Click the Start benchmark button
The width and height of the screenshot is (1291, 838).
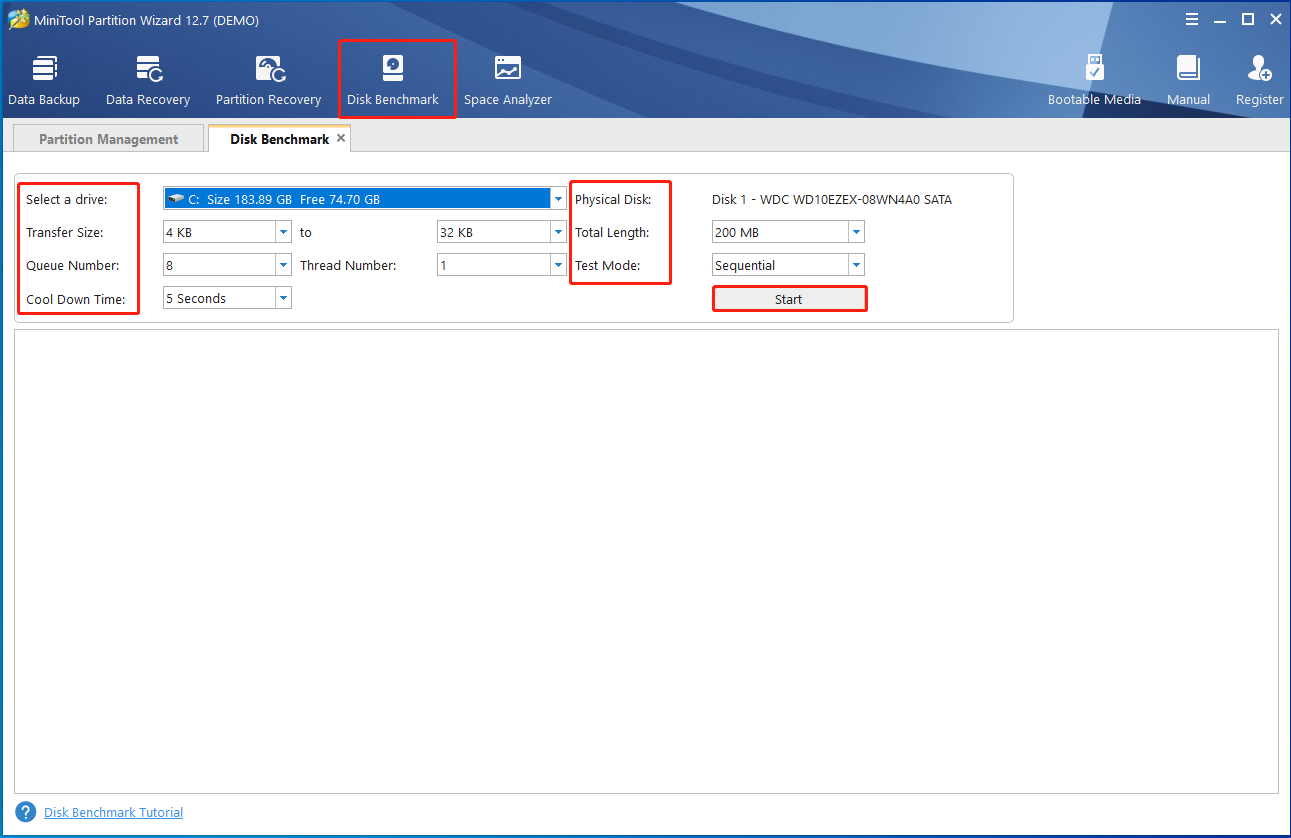pyautogui.click(x=789, y=299)
